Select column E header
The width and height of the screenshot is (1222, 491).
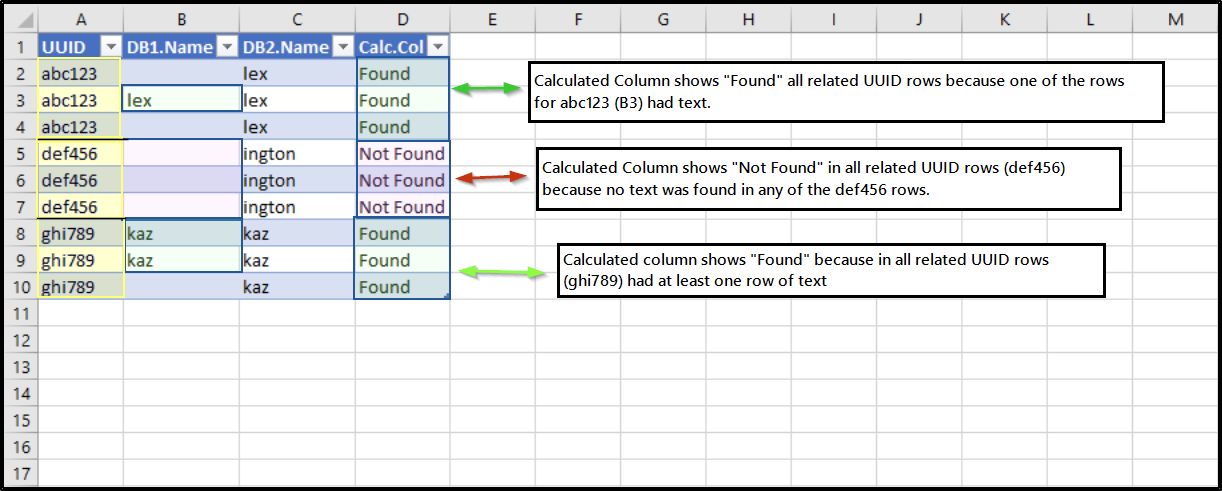pyautogui.click(x=493, y=20)
